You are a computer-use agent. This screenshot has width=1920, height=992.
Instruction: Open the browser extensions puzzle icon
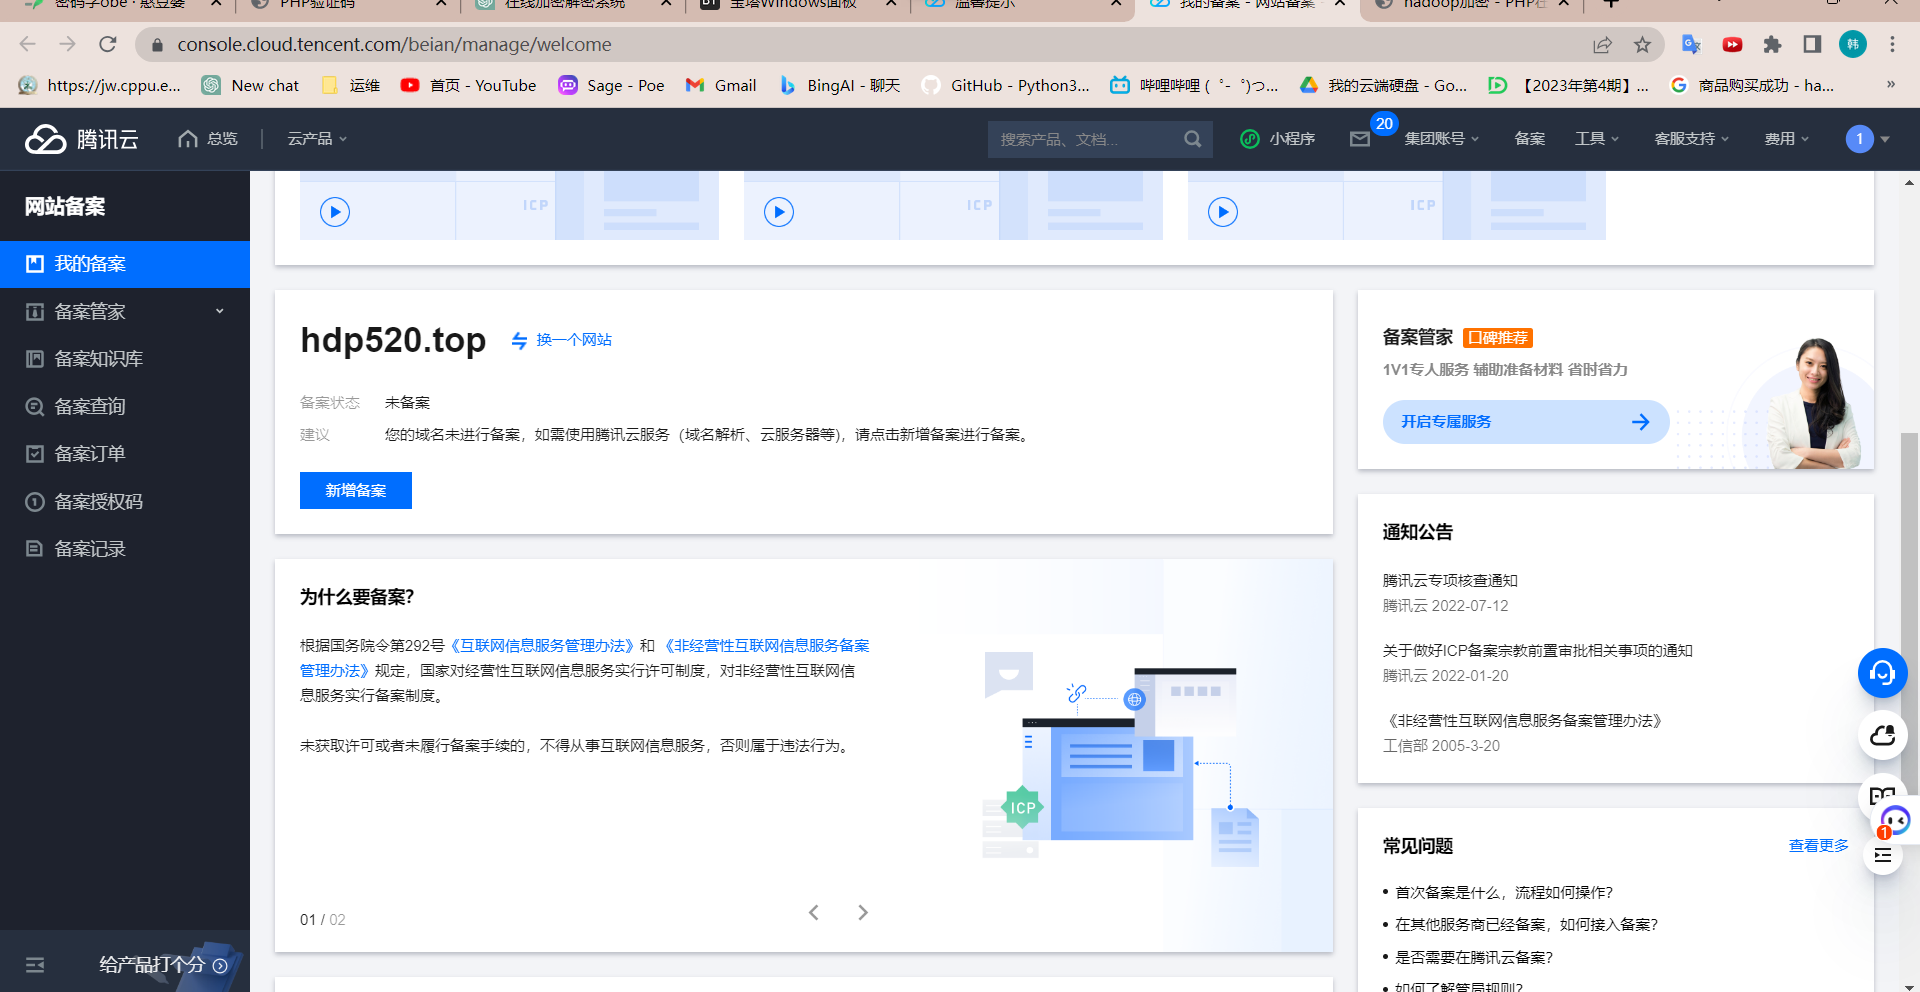(1772, 44)
